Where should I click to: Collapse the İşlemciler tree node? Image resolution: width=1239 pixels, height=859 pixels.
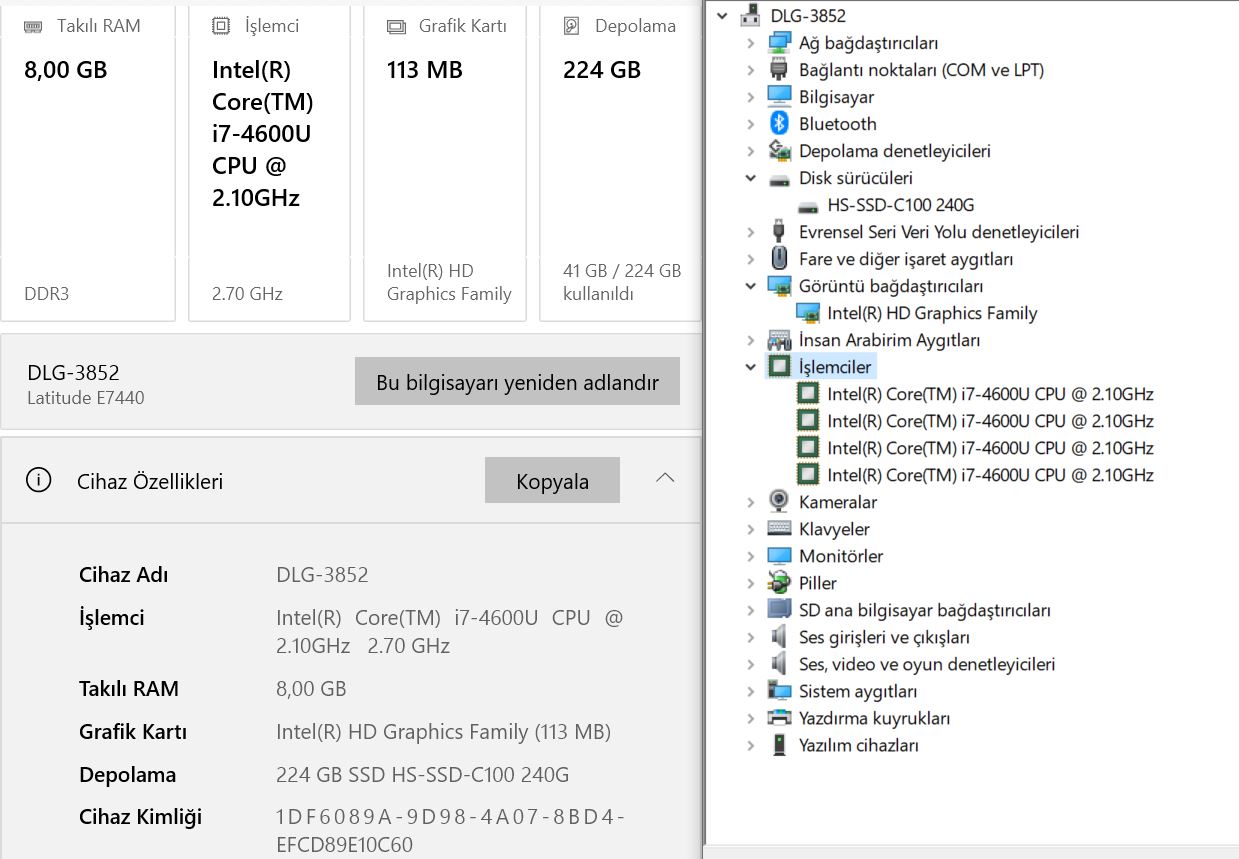[751, 367]
